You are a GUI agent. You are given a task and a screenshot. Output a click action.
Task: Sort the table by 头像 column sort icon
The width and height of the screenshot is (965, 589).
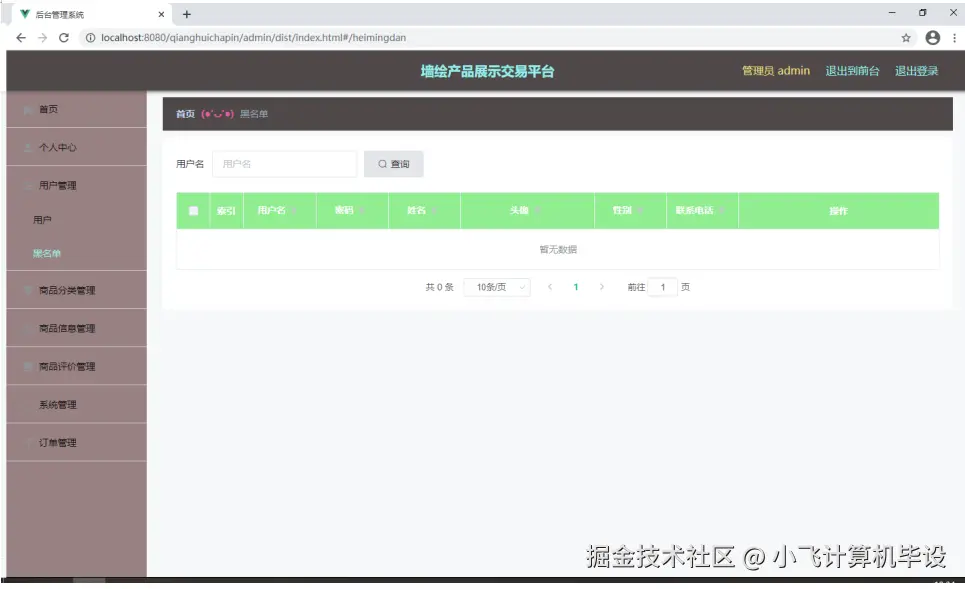click(538, 210)
